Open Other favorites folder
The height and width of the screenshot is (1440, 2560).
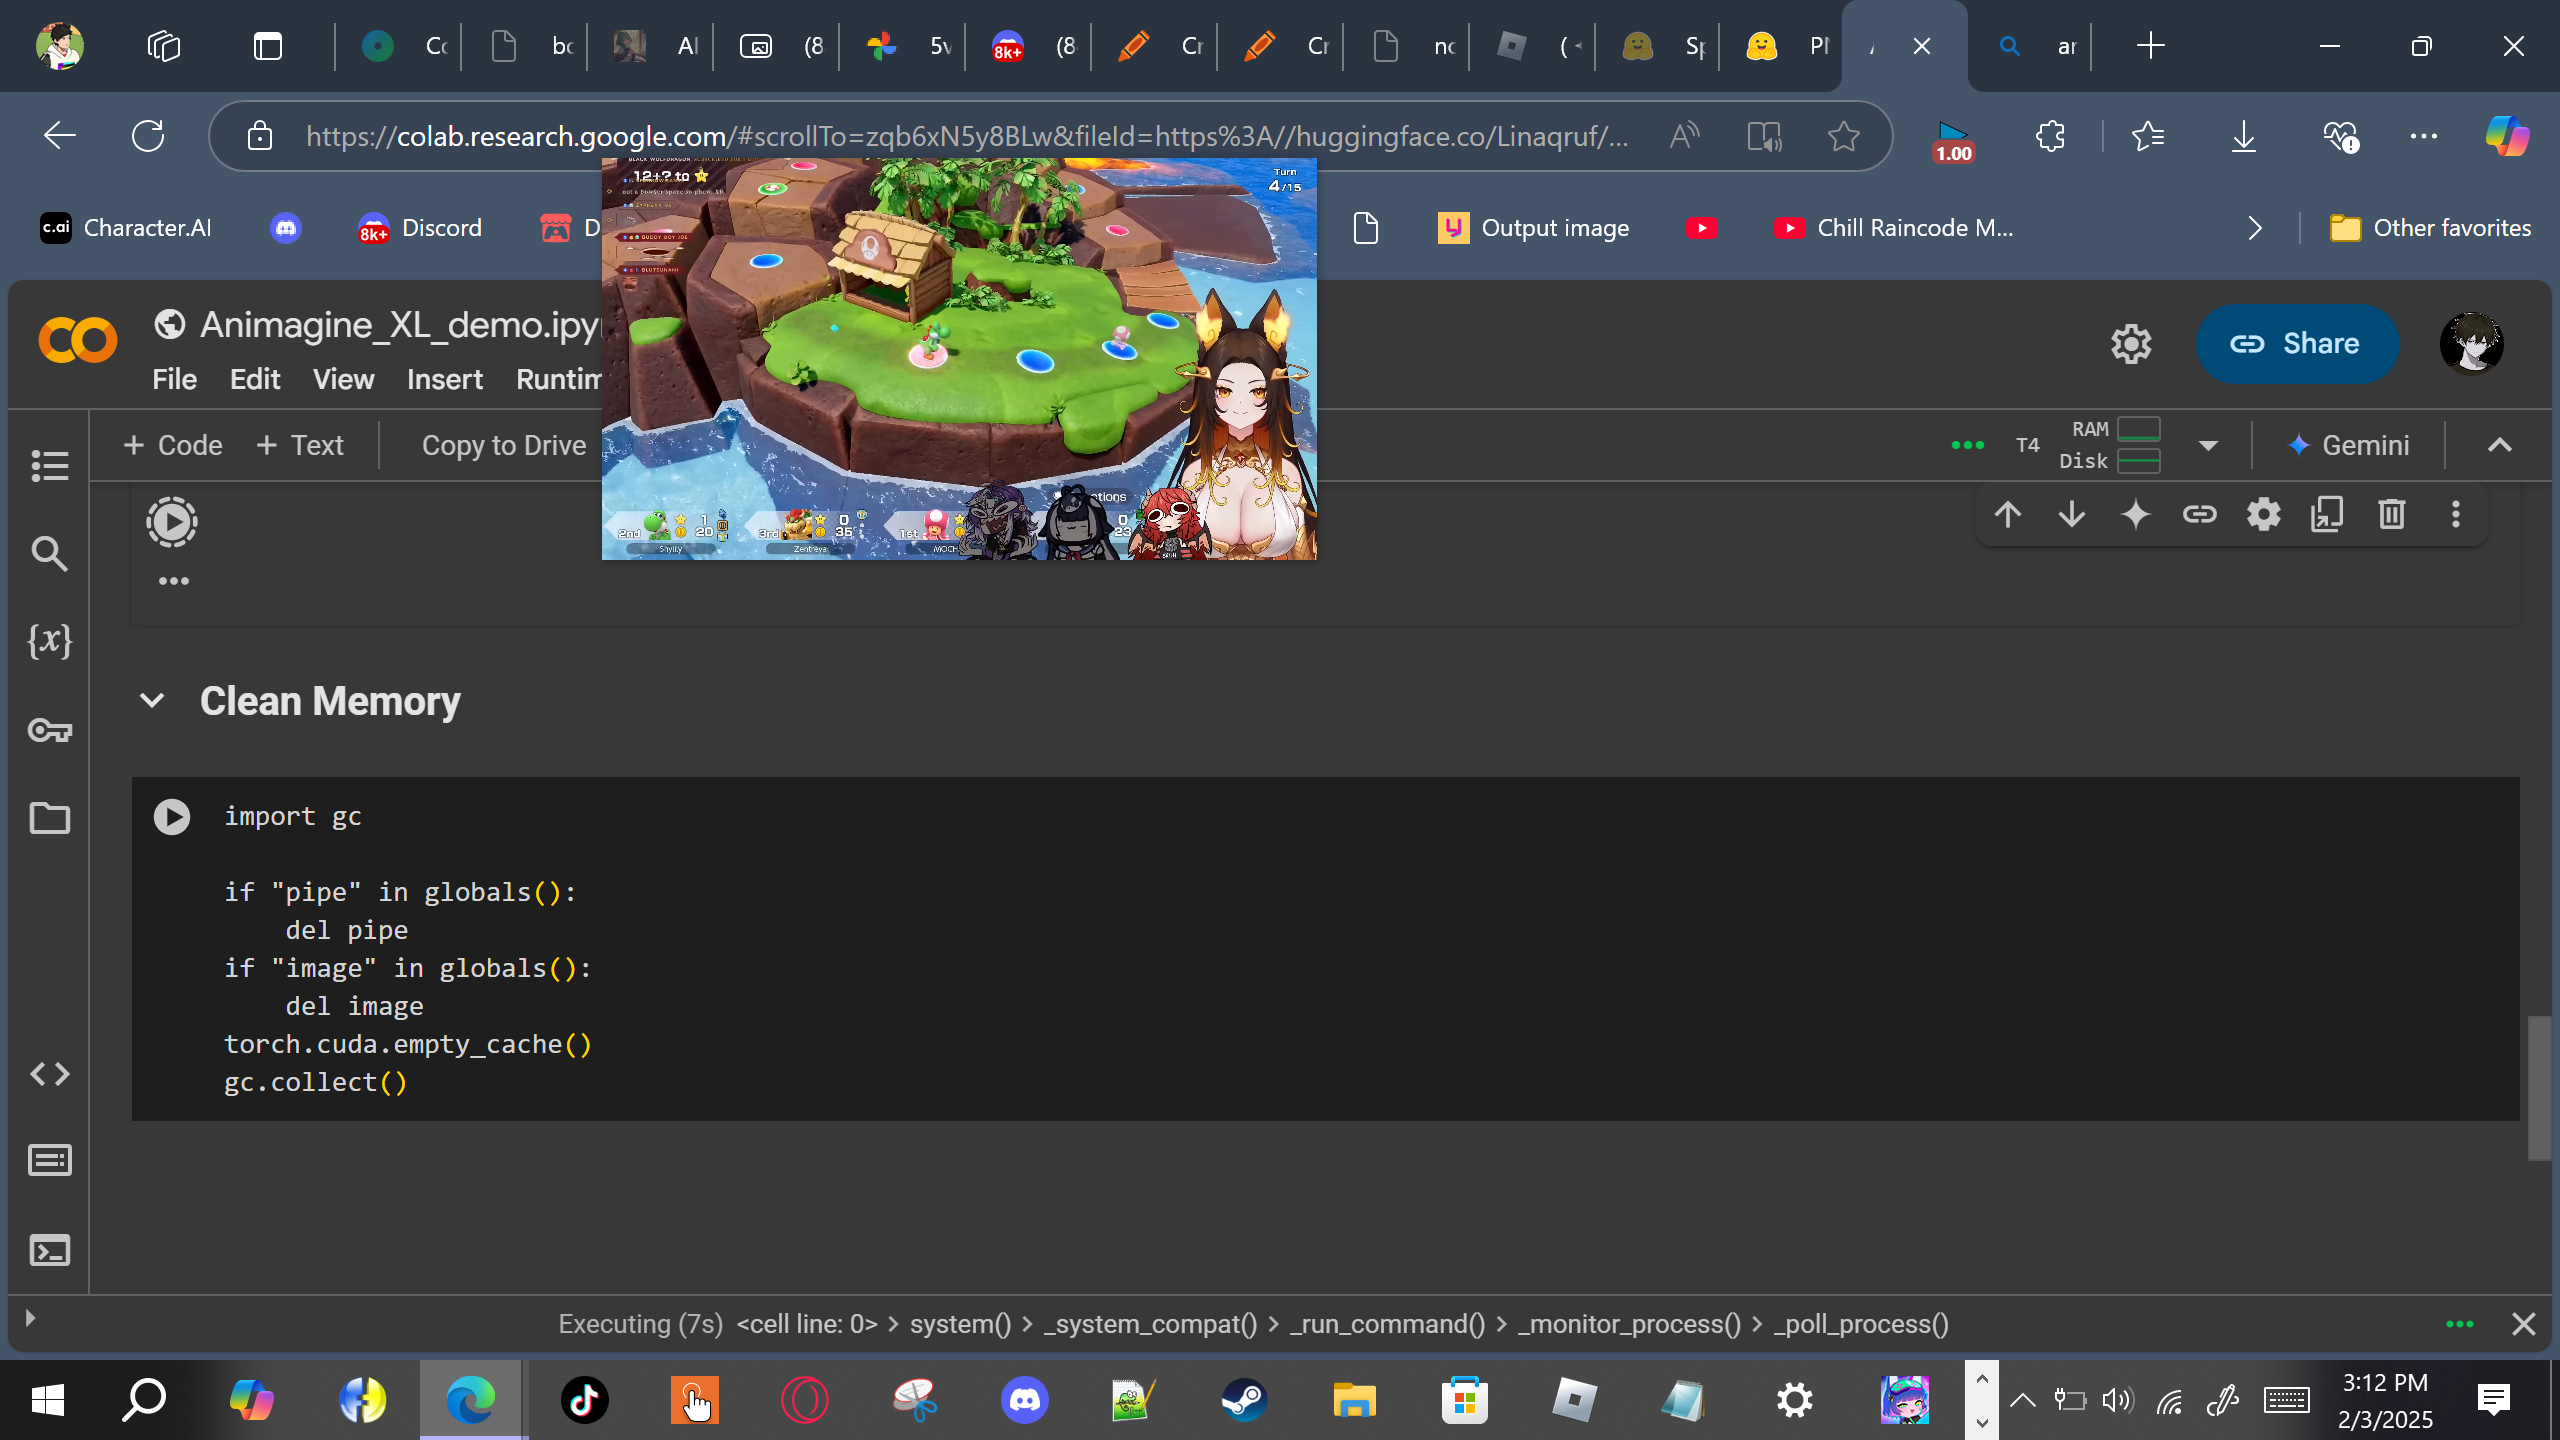point(2430,228)
